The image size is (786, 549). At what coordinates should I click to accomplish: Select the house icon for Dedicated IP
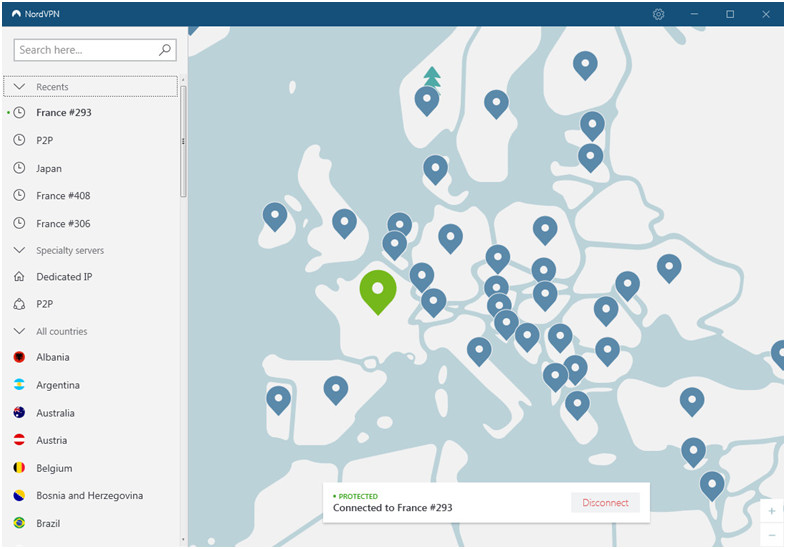[19, 276]
